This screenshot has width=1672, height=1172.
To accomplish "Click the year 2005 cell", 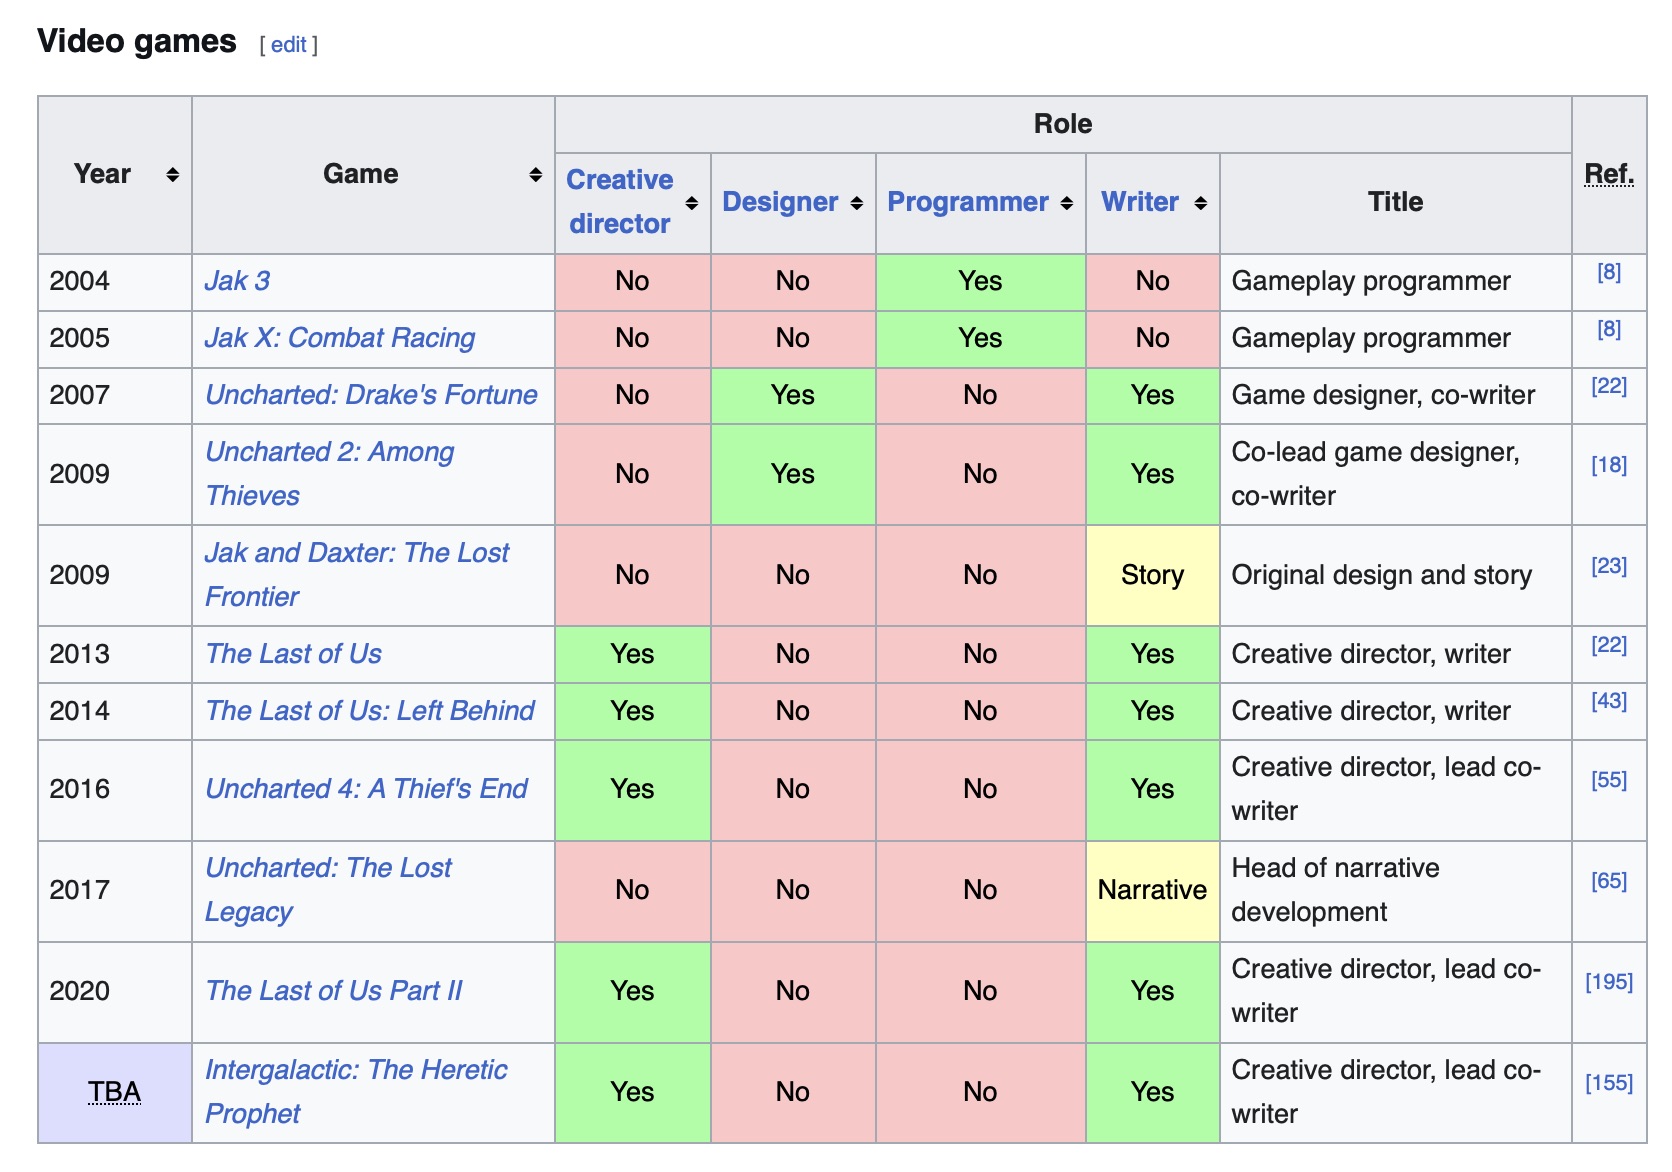I will tap(114, 338).
